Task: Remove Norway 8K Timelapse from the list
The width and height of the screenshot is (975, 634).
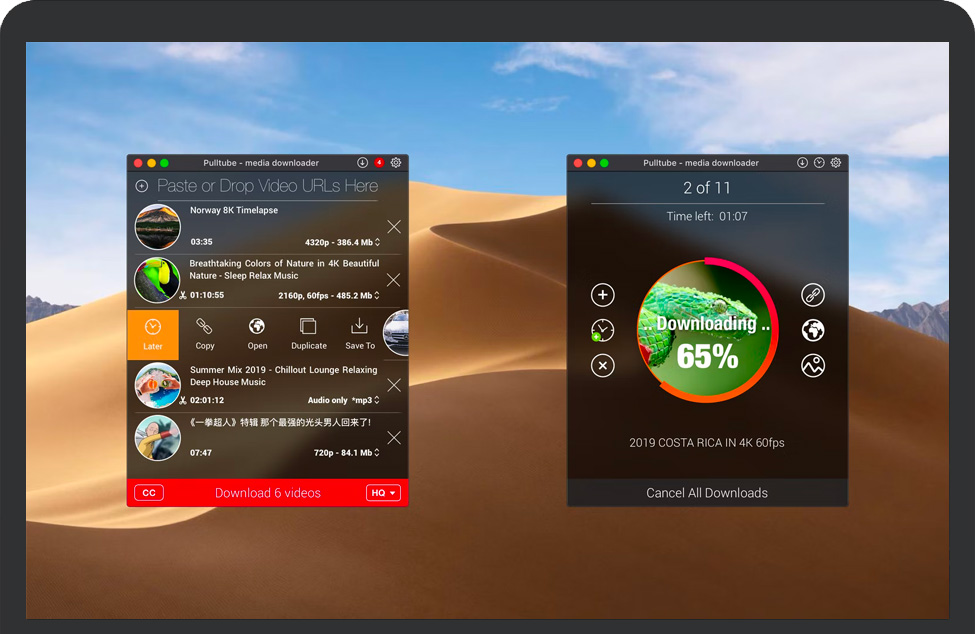Action: coord(393,227)
